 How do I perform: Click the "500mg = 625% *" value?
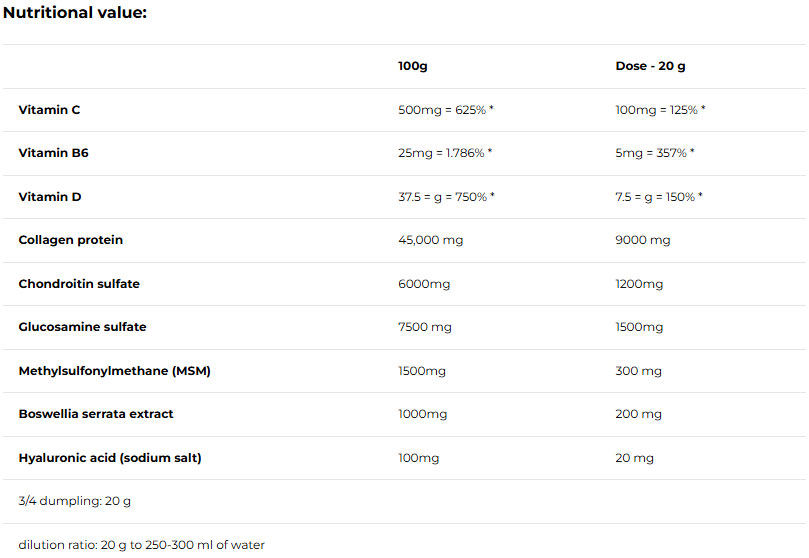(445, 110)
